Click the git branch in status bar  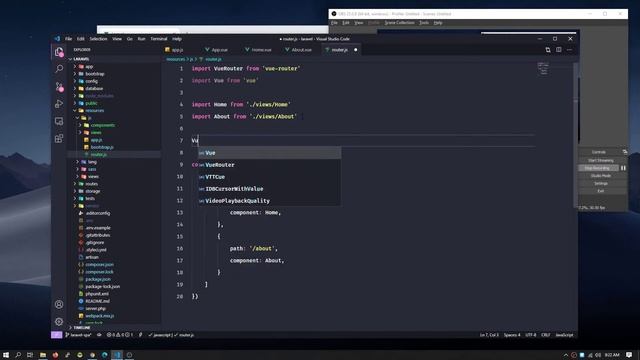[78, 335]
